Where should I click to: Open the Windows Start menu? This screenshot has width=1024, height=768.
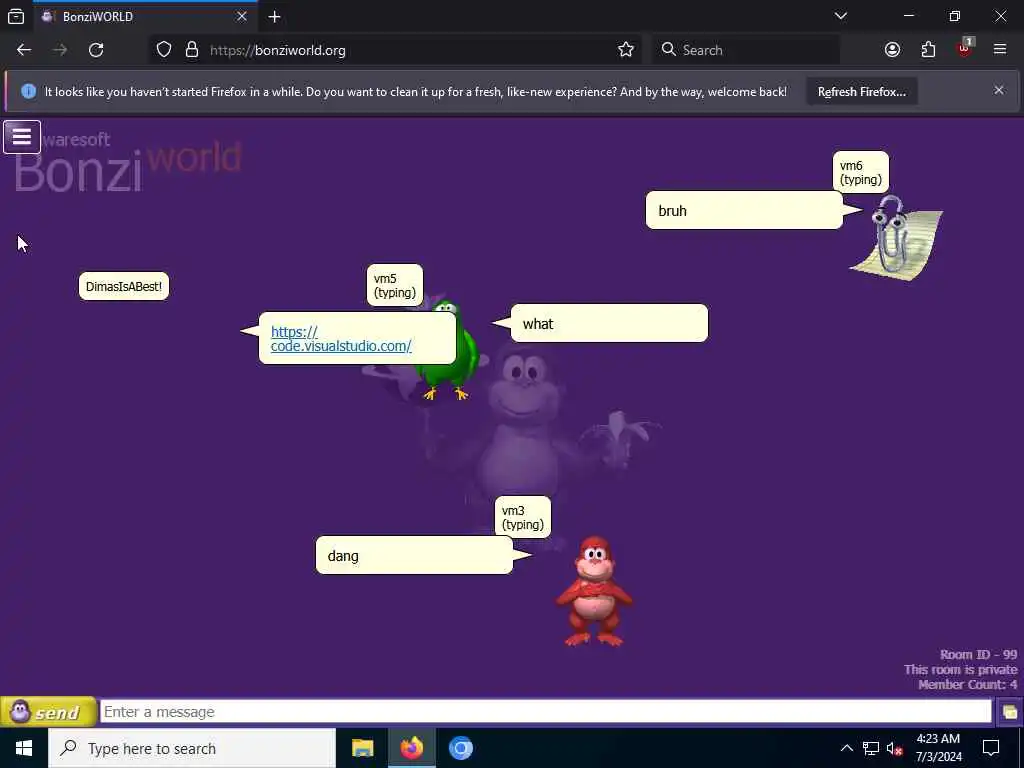pos(24,748)
